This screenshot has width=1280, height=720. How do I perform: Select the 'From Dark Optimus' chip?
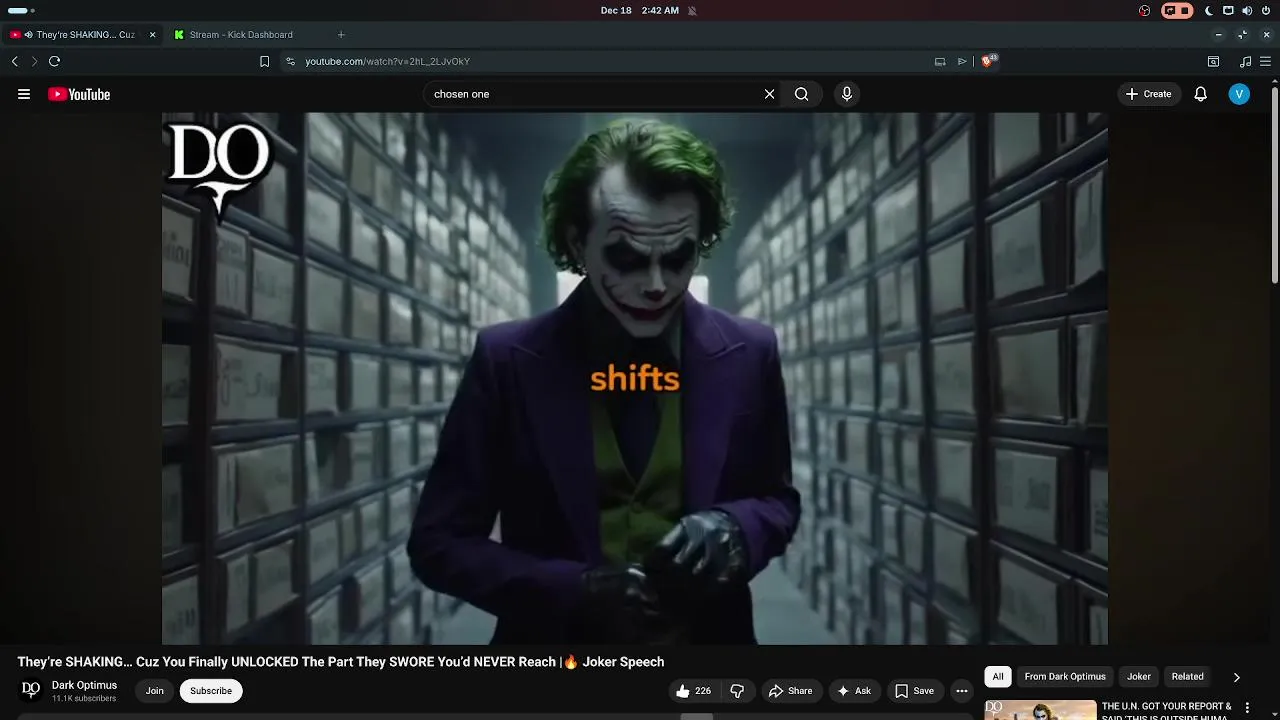pyautogui.click(x=1065, y=677)
